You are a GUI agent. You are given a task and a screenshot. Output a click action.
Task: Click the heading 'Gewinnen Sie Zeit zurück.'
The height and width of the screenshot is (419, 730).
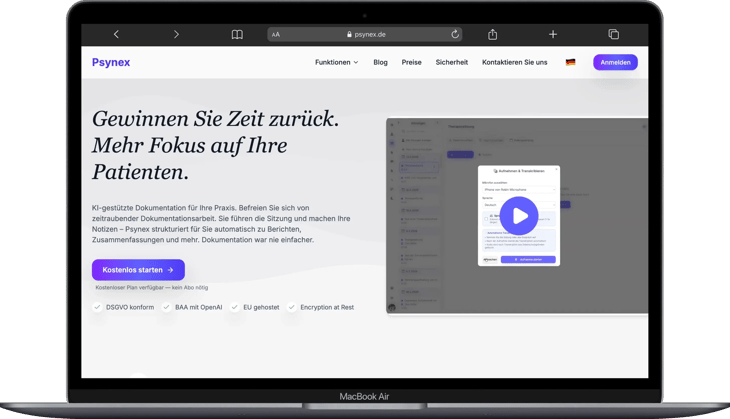click(216, 119)
